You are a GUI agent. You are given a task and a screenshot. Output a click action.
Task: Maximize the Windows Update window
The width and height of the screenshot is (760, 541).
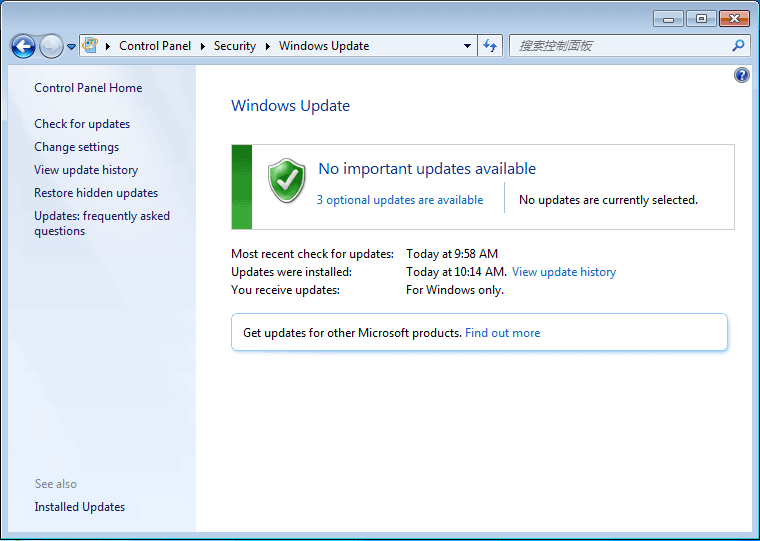[x=701, y=19]
